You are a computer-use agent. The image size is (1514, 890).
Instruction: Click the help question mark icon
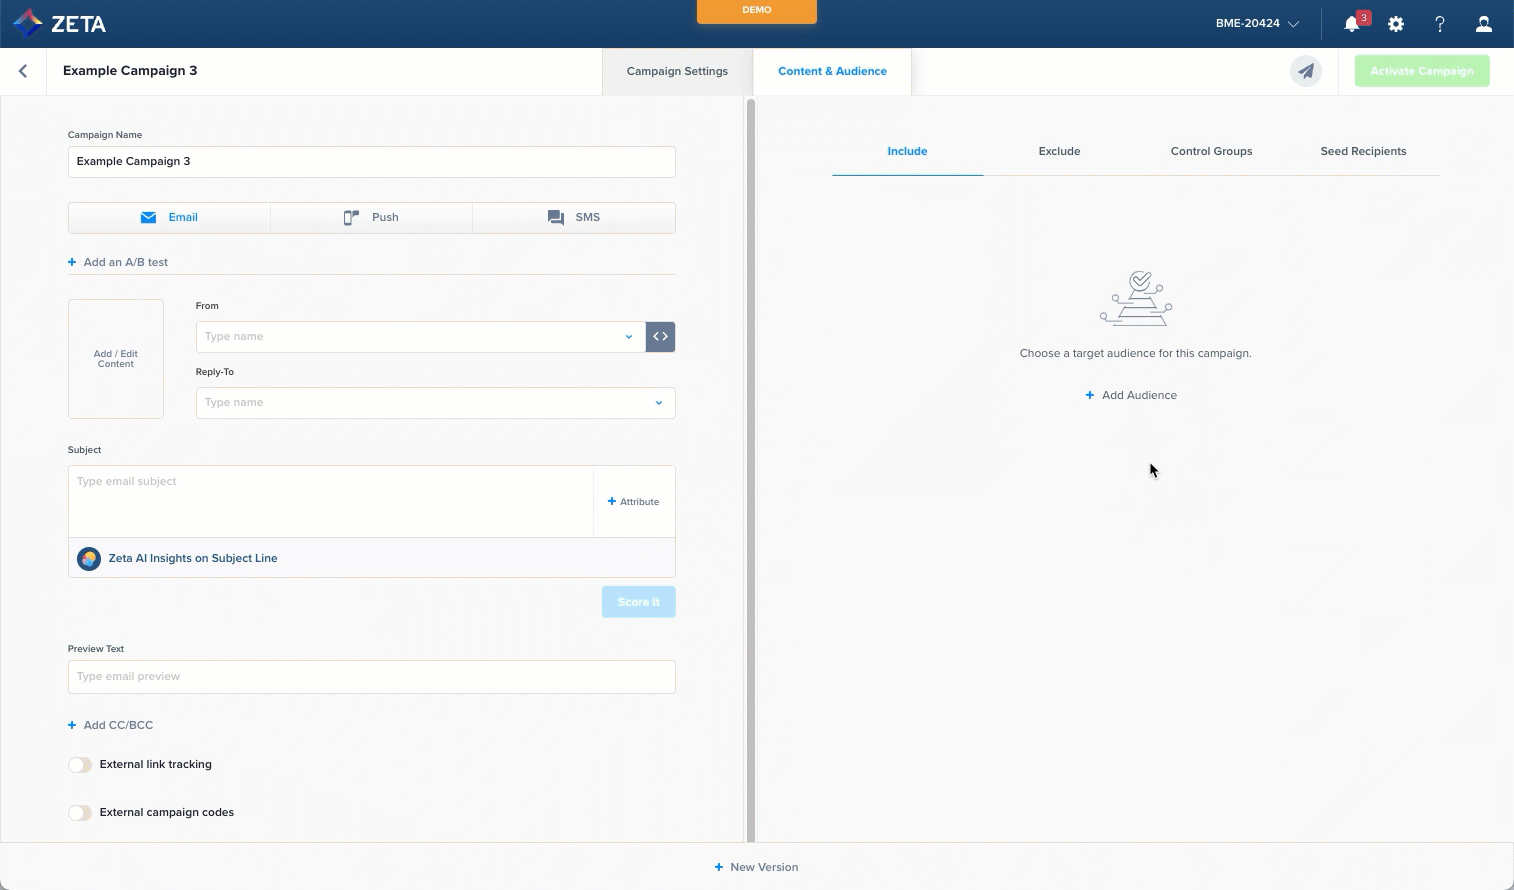1440,24
